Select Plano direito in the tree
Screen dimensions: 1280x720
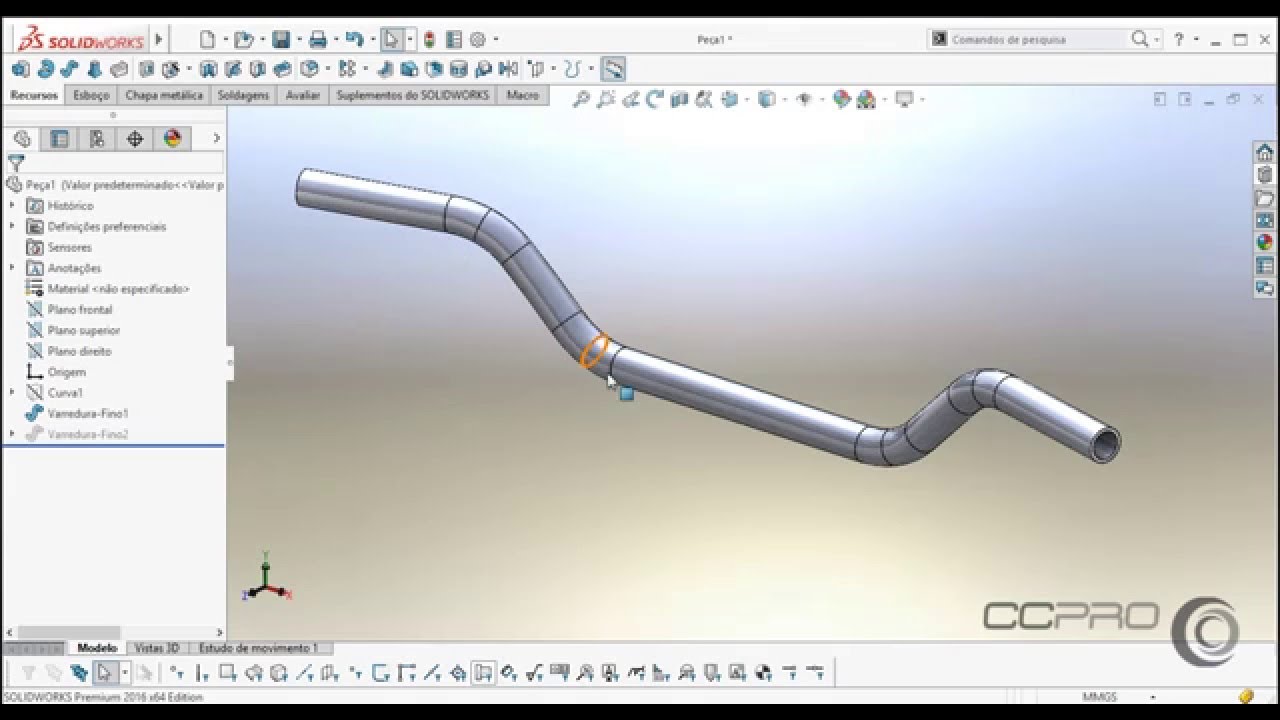click(80, 351)
